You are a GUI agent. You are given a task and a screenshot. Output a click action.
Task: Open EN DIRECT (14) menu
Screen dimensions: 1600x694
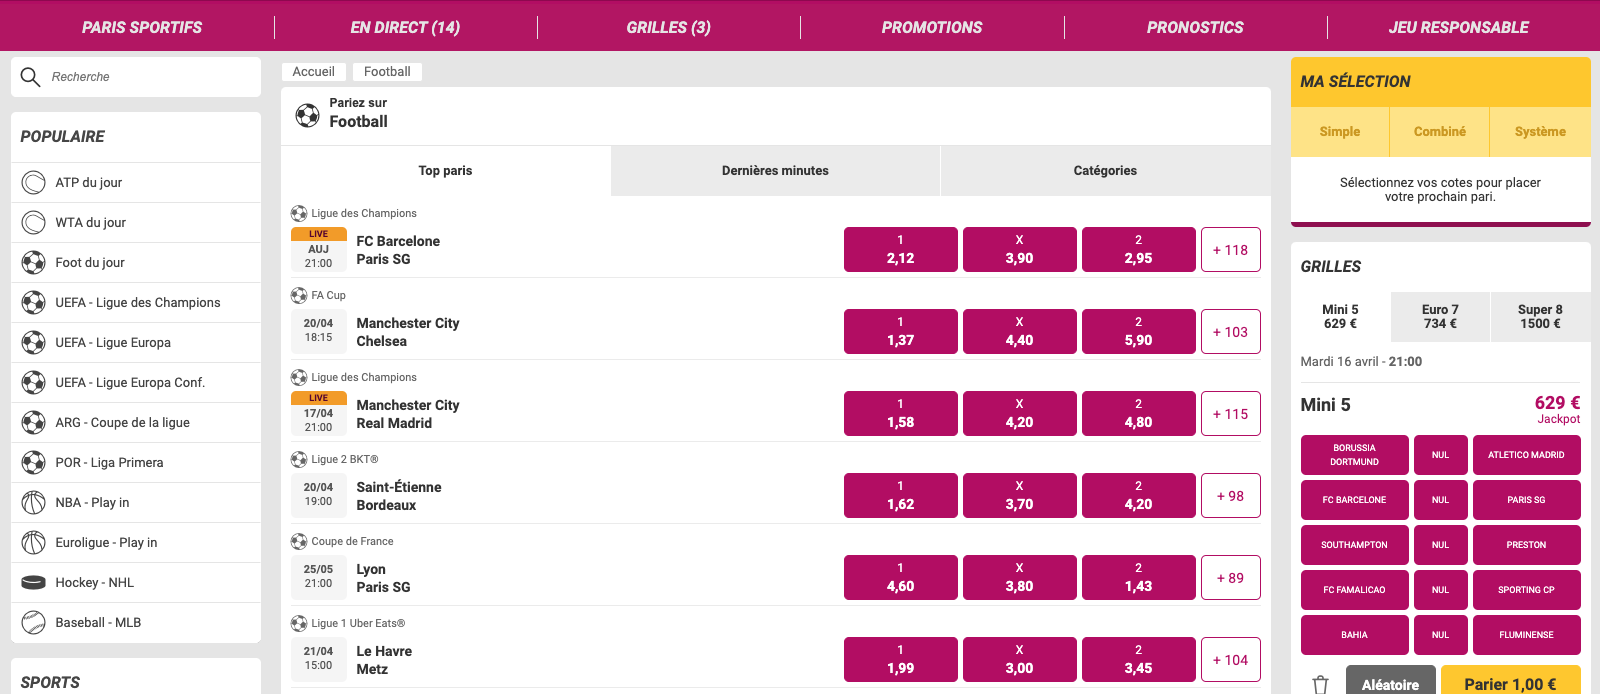pos(405,27)
